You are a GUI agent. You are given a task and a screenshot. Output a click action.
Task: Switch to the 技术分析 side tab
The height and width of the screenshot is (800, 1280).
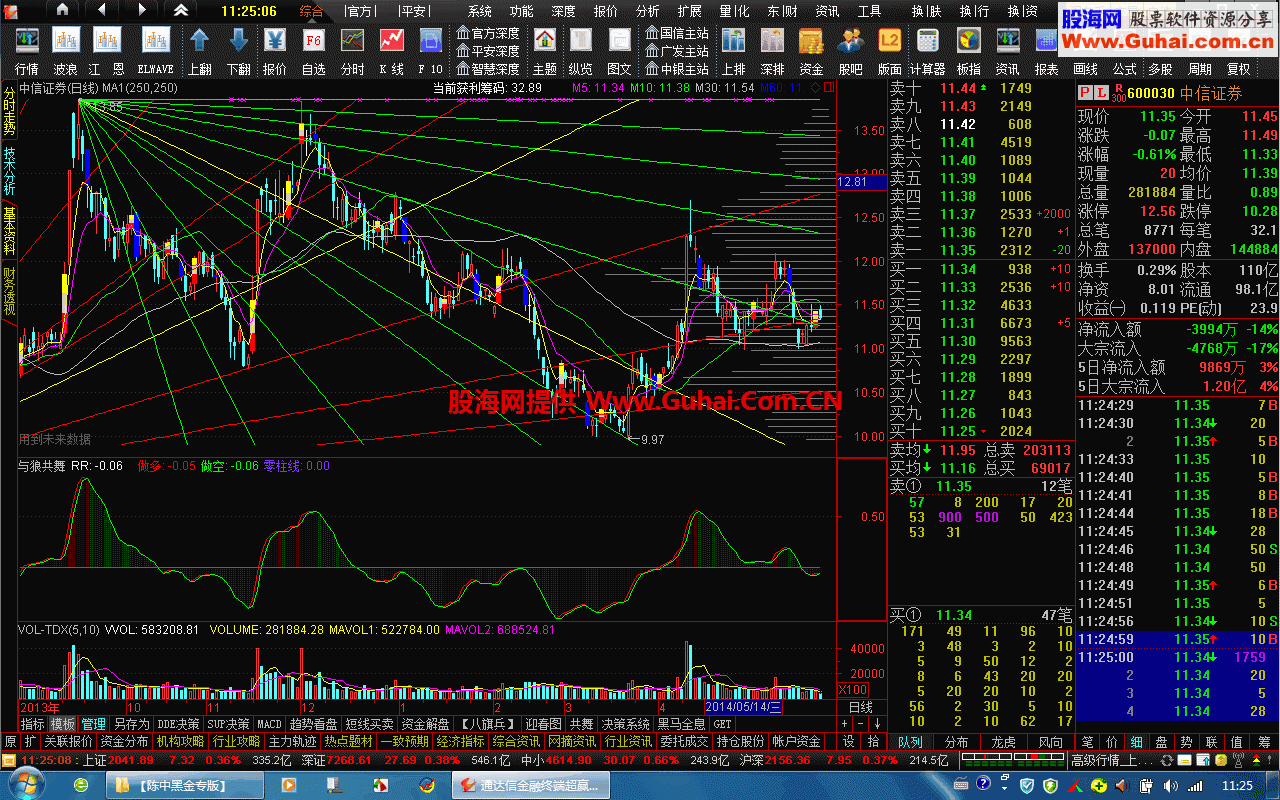9,171
